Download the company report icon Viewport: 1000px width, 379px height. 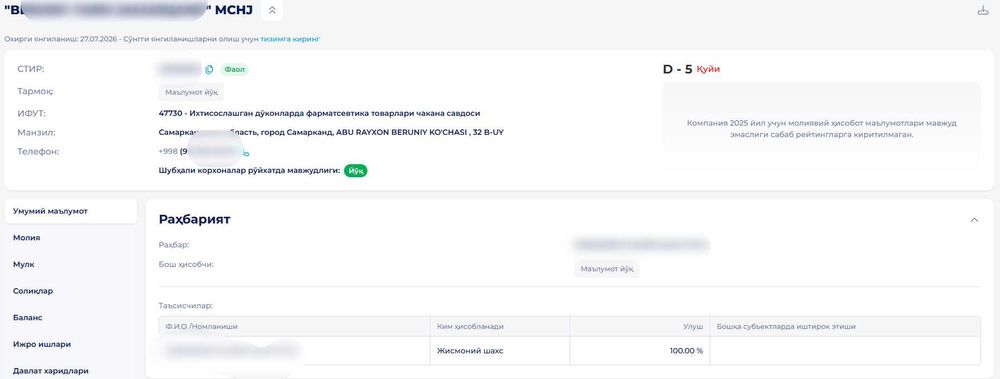point(983,10)
